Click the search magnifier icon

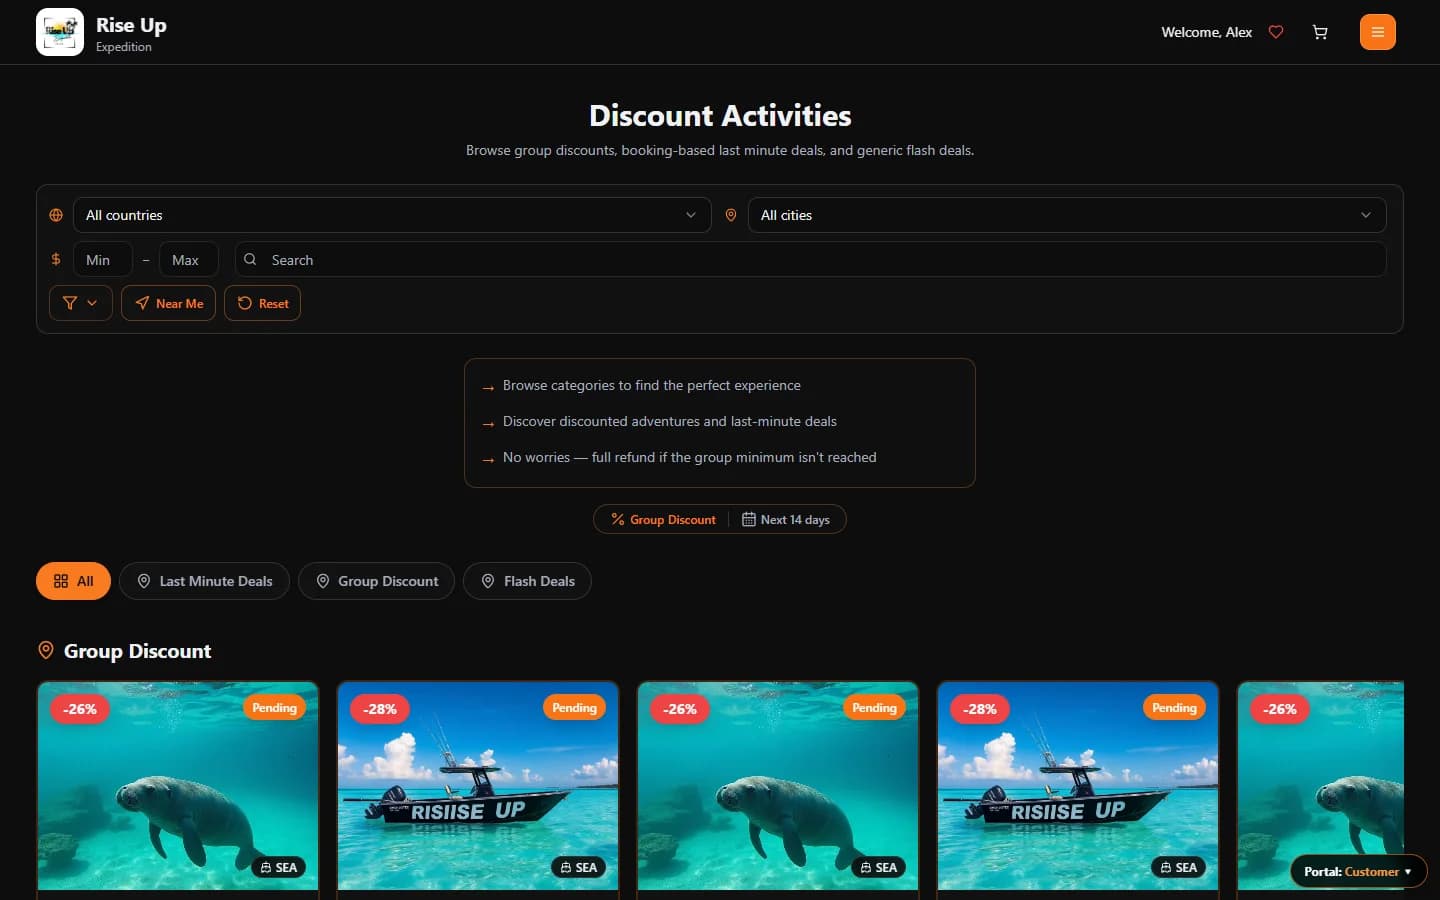click(250, 259)
